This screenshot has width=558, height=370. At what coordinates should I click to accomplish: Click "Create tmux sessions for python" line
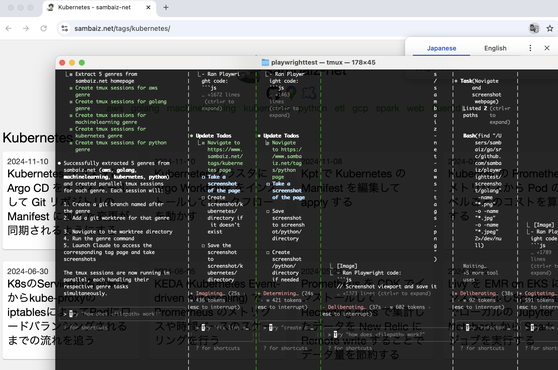[121, 143]
